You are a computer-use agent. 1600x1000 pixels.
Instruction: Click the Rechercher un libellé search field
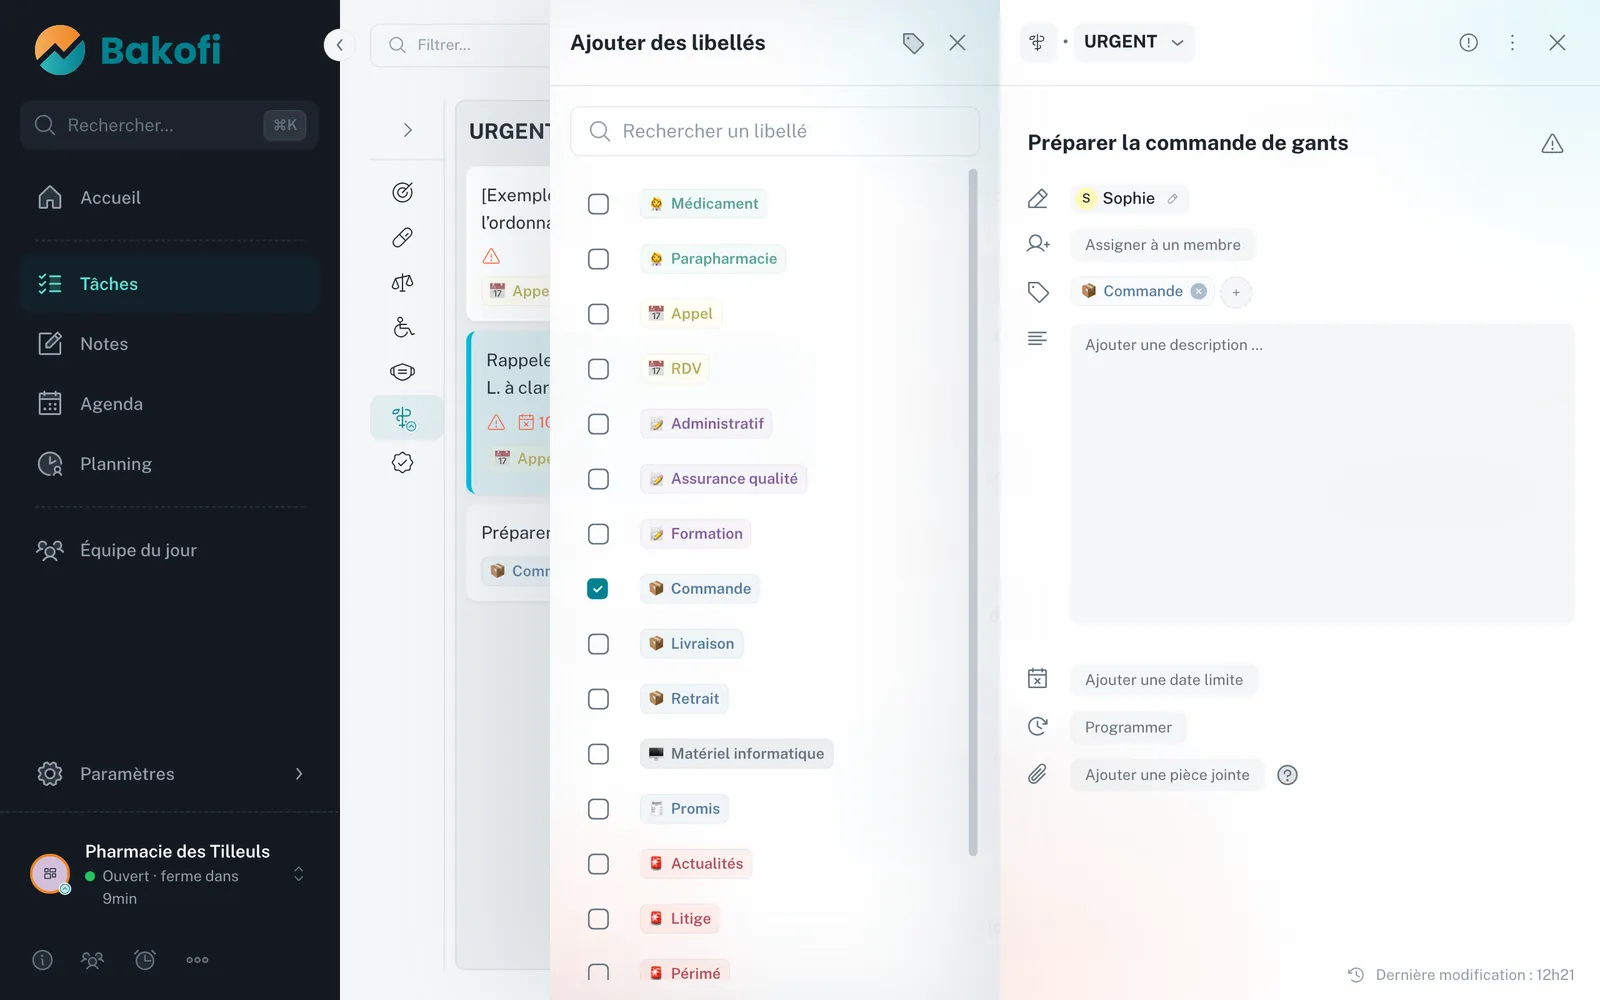point(775,131)
